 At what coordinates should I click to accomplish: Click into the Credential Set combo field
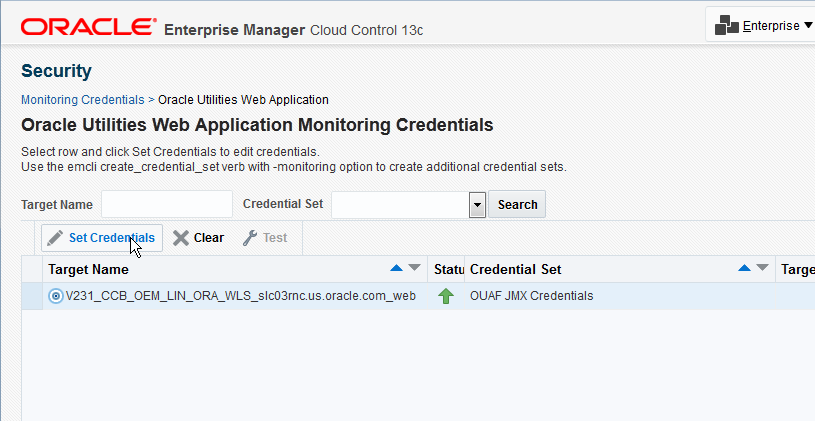click(x=400, y=204)
